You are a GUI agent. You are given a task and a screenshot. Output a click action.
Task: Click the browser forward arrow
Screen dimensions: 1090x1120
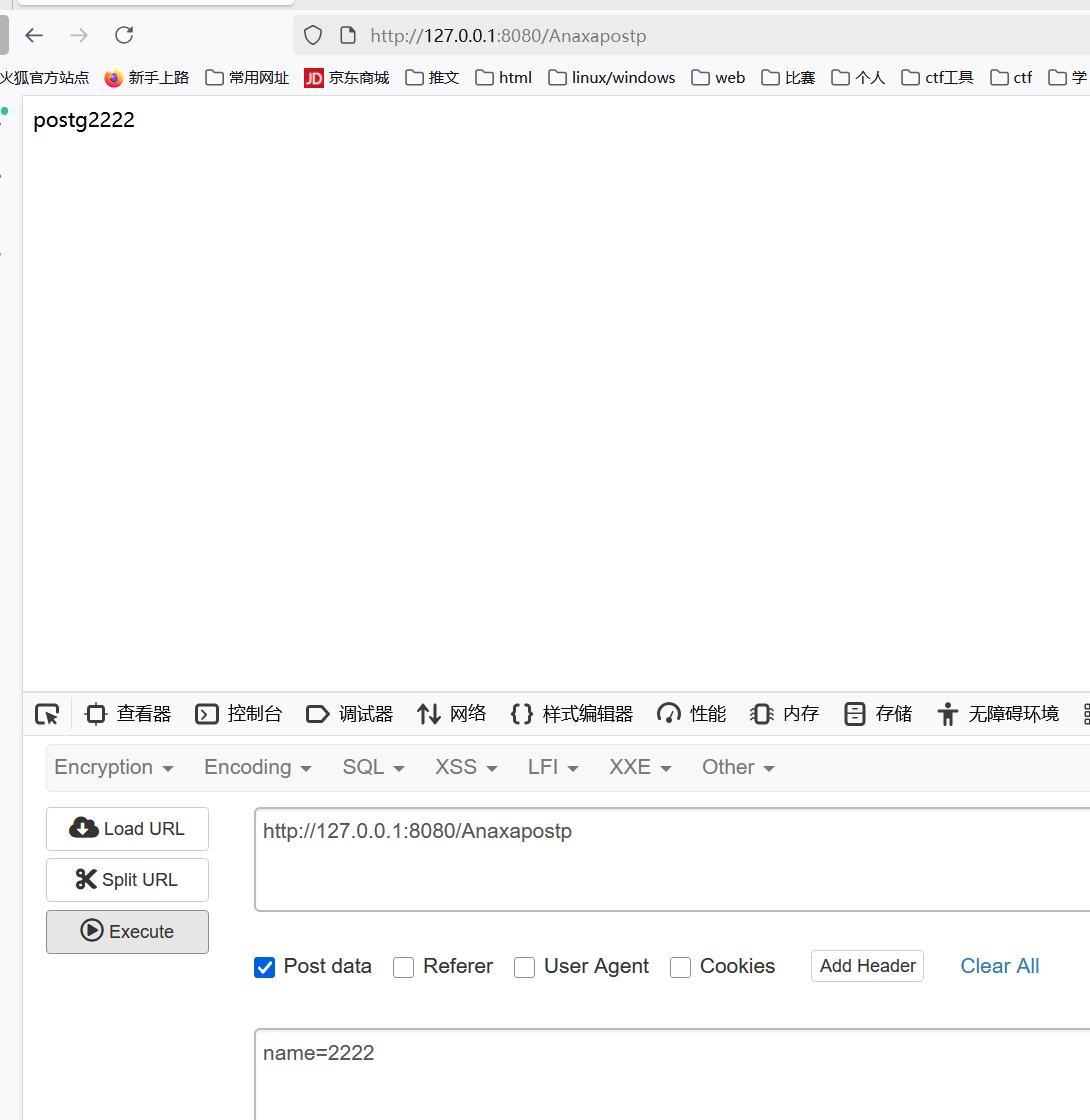click(79, 35)
